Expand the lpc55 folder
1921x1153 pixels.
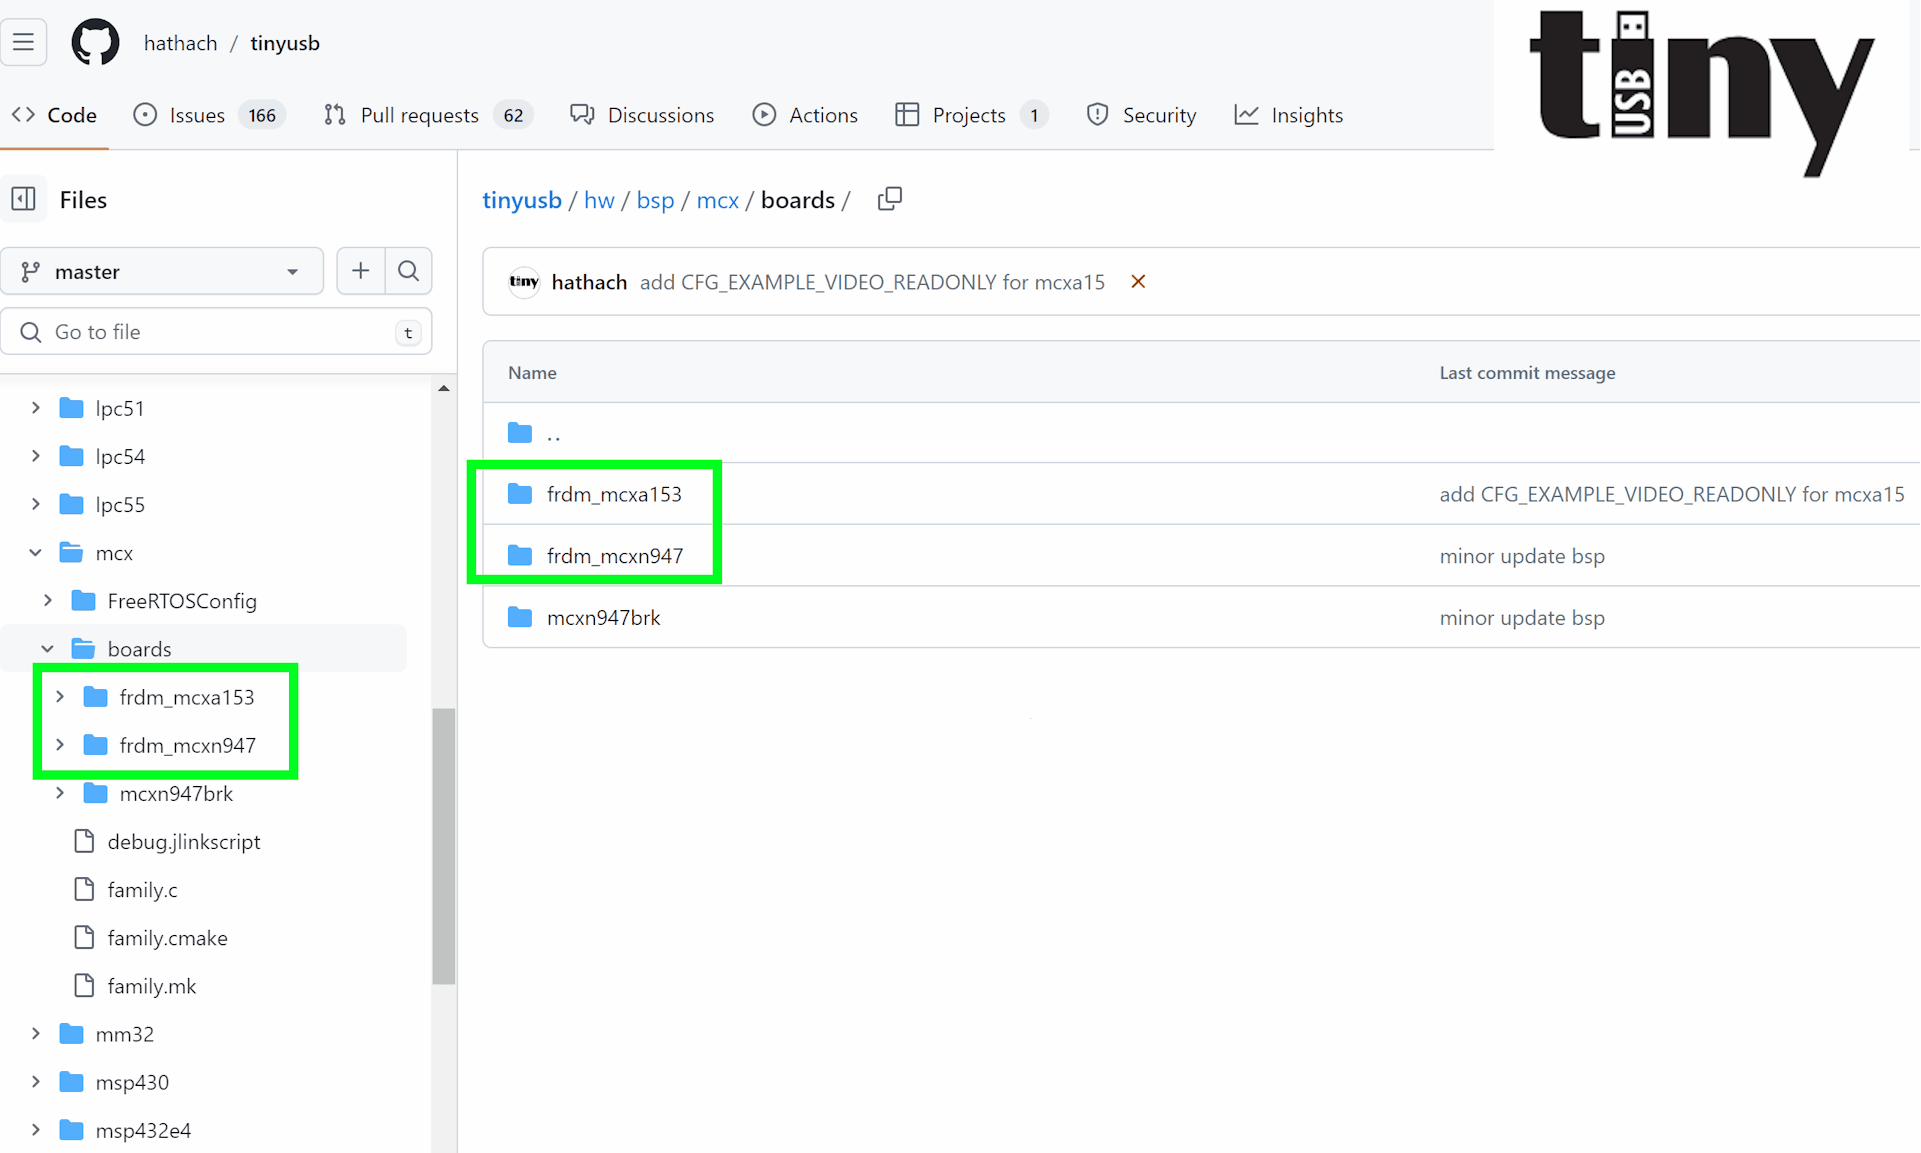(x=36, y=505)
